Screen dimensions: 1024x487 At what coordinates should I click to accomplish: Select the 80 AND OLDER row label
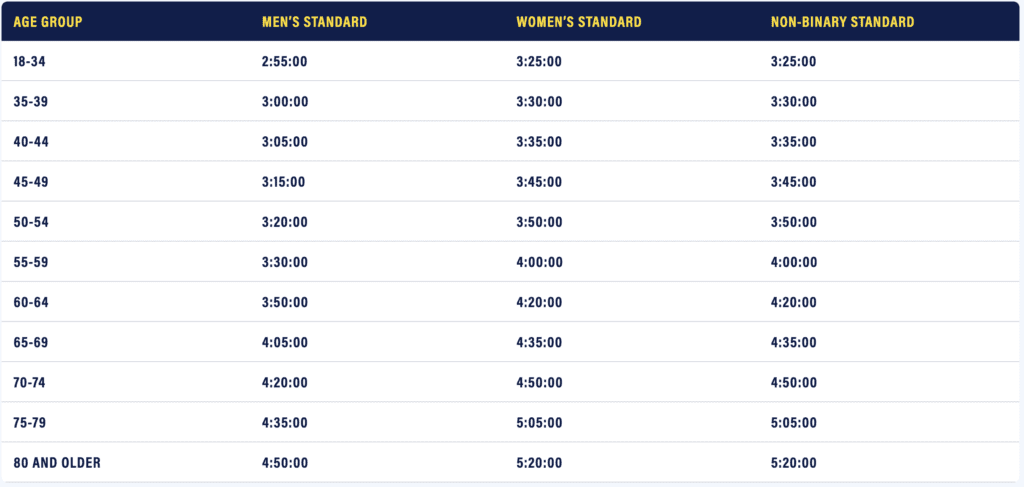tap(57, 462)
